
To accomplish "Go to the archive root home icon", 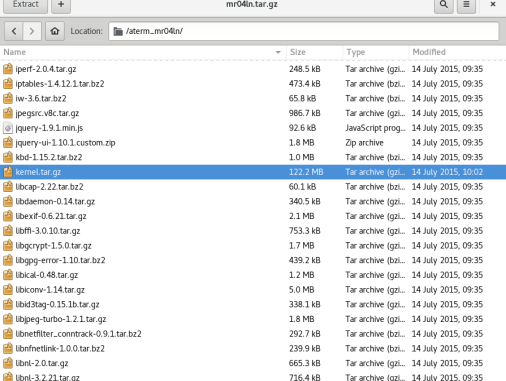I will click(x=55, y=31).
